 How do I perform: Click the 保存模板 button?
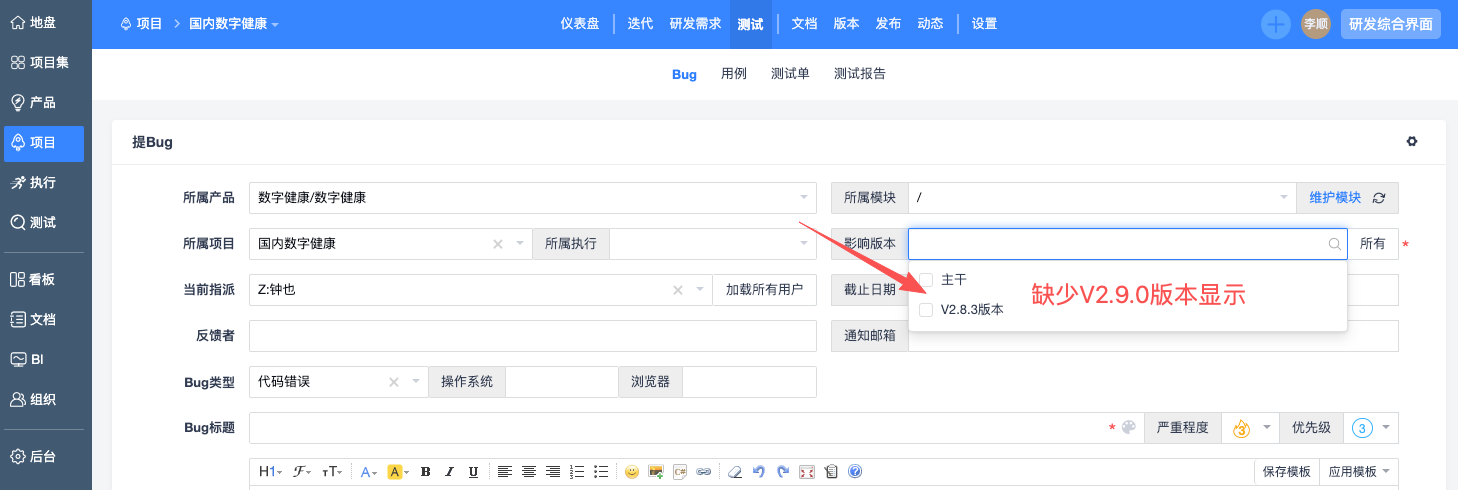(1286, 472)
